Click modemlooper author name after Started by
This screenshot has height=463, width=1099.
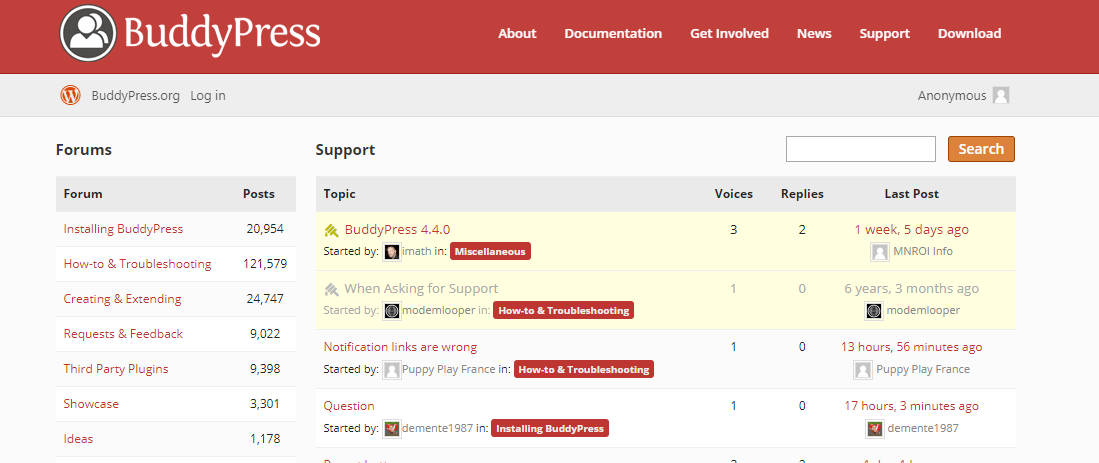click(439, 310)
